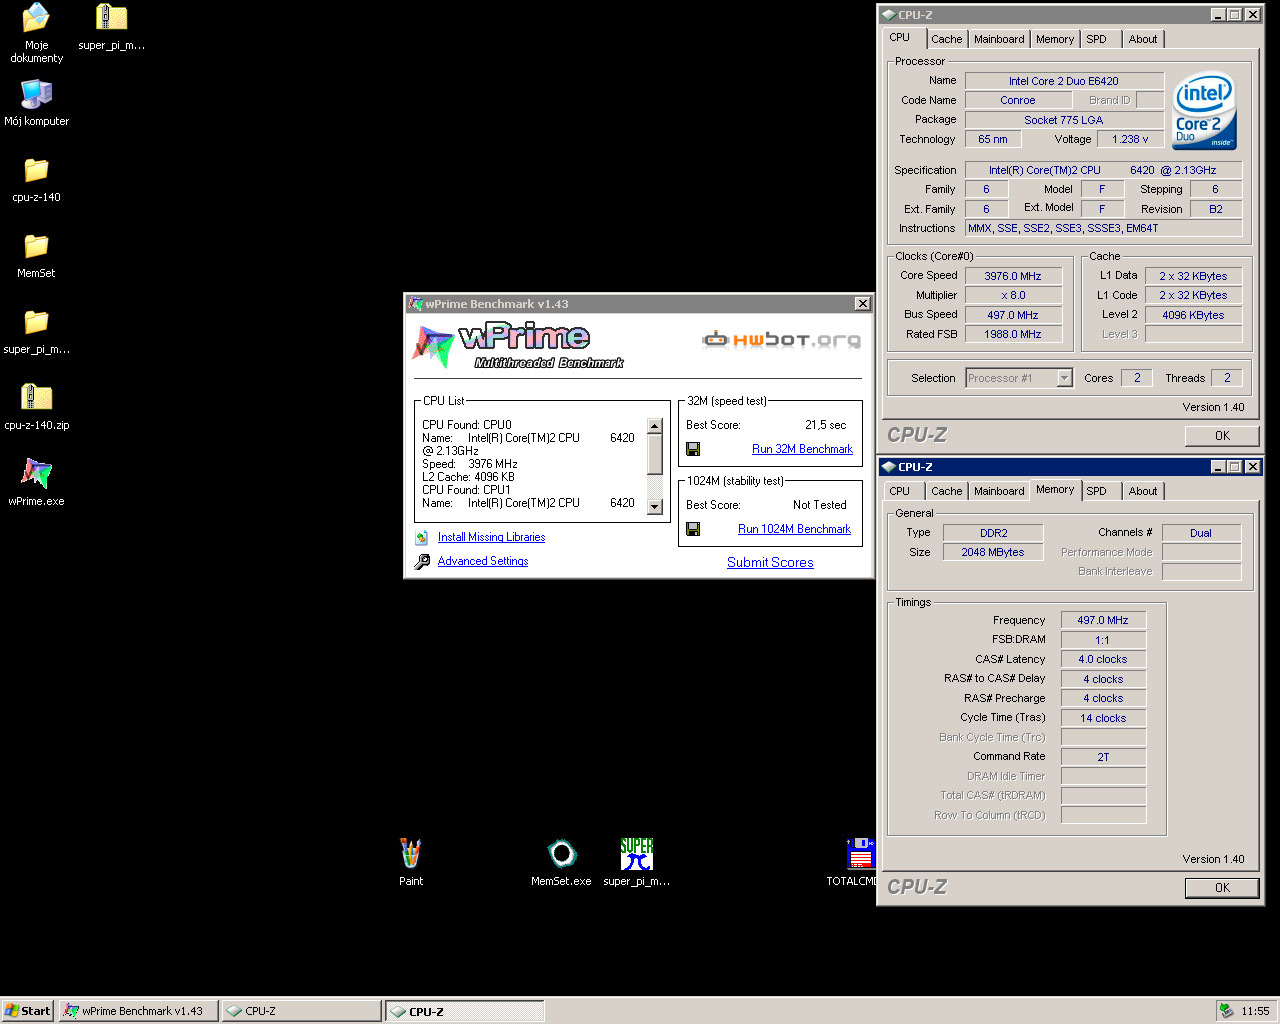Select the cpu-z-140.zip archive icon
Screen dimensions: 1280x1024
[x=36, y=398]
